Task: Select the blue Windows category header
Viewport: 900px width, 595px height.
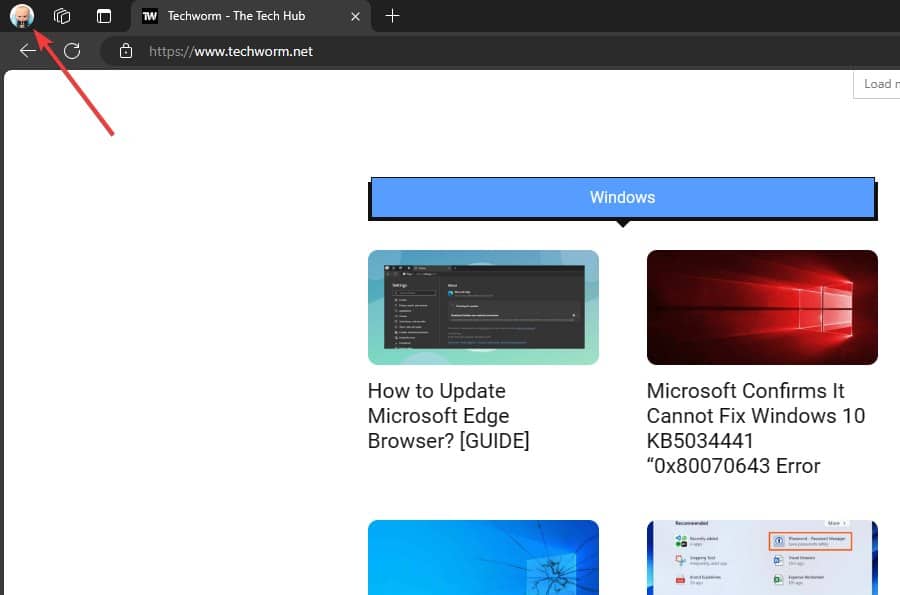Action: point(622,197)
